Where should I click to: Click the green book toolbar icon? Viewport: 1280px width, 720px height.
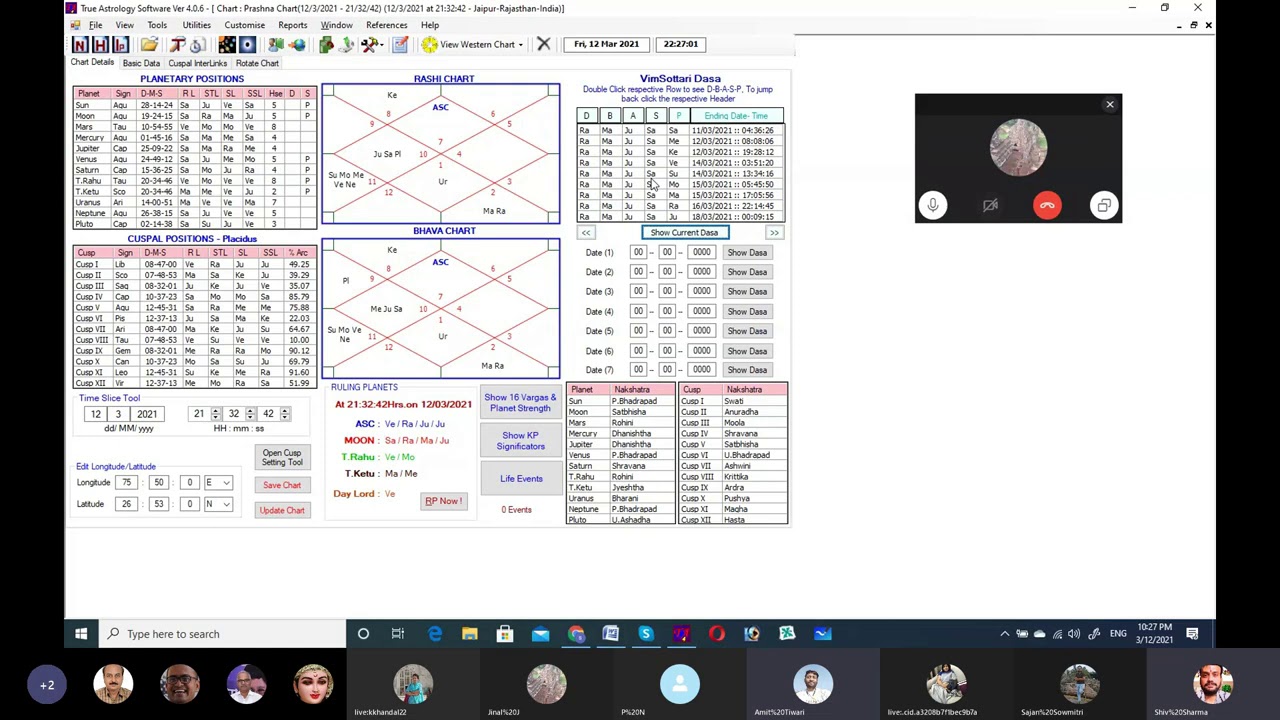point(326,44)
